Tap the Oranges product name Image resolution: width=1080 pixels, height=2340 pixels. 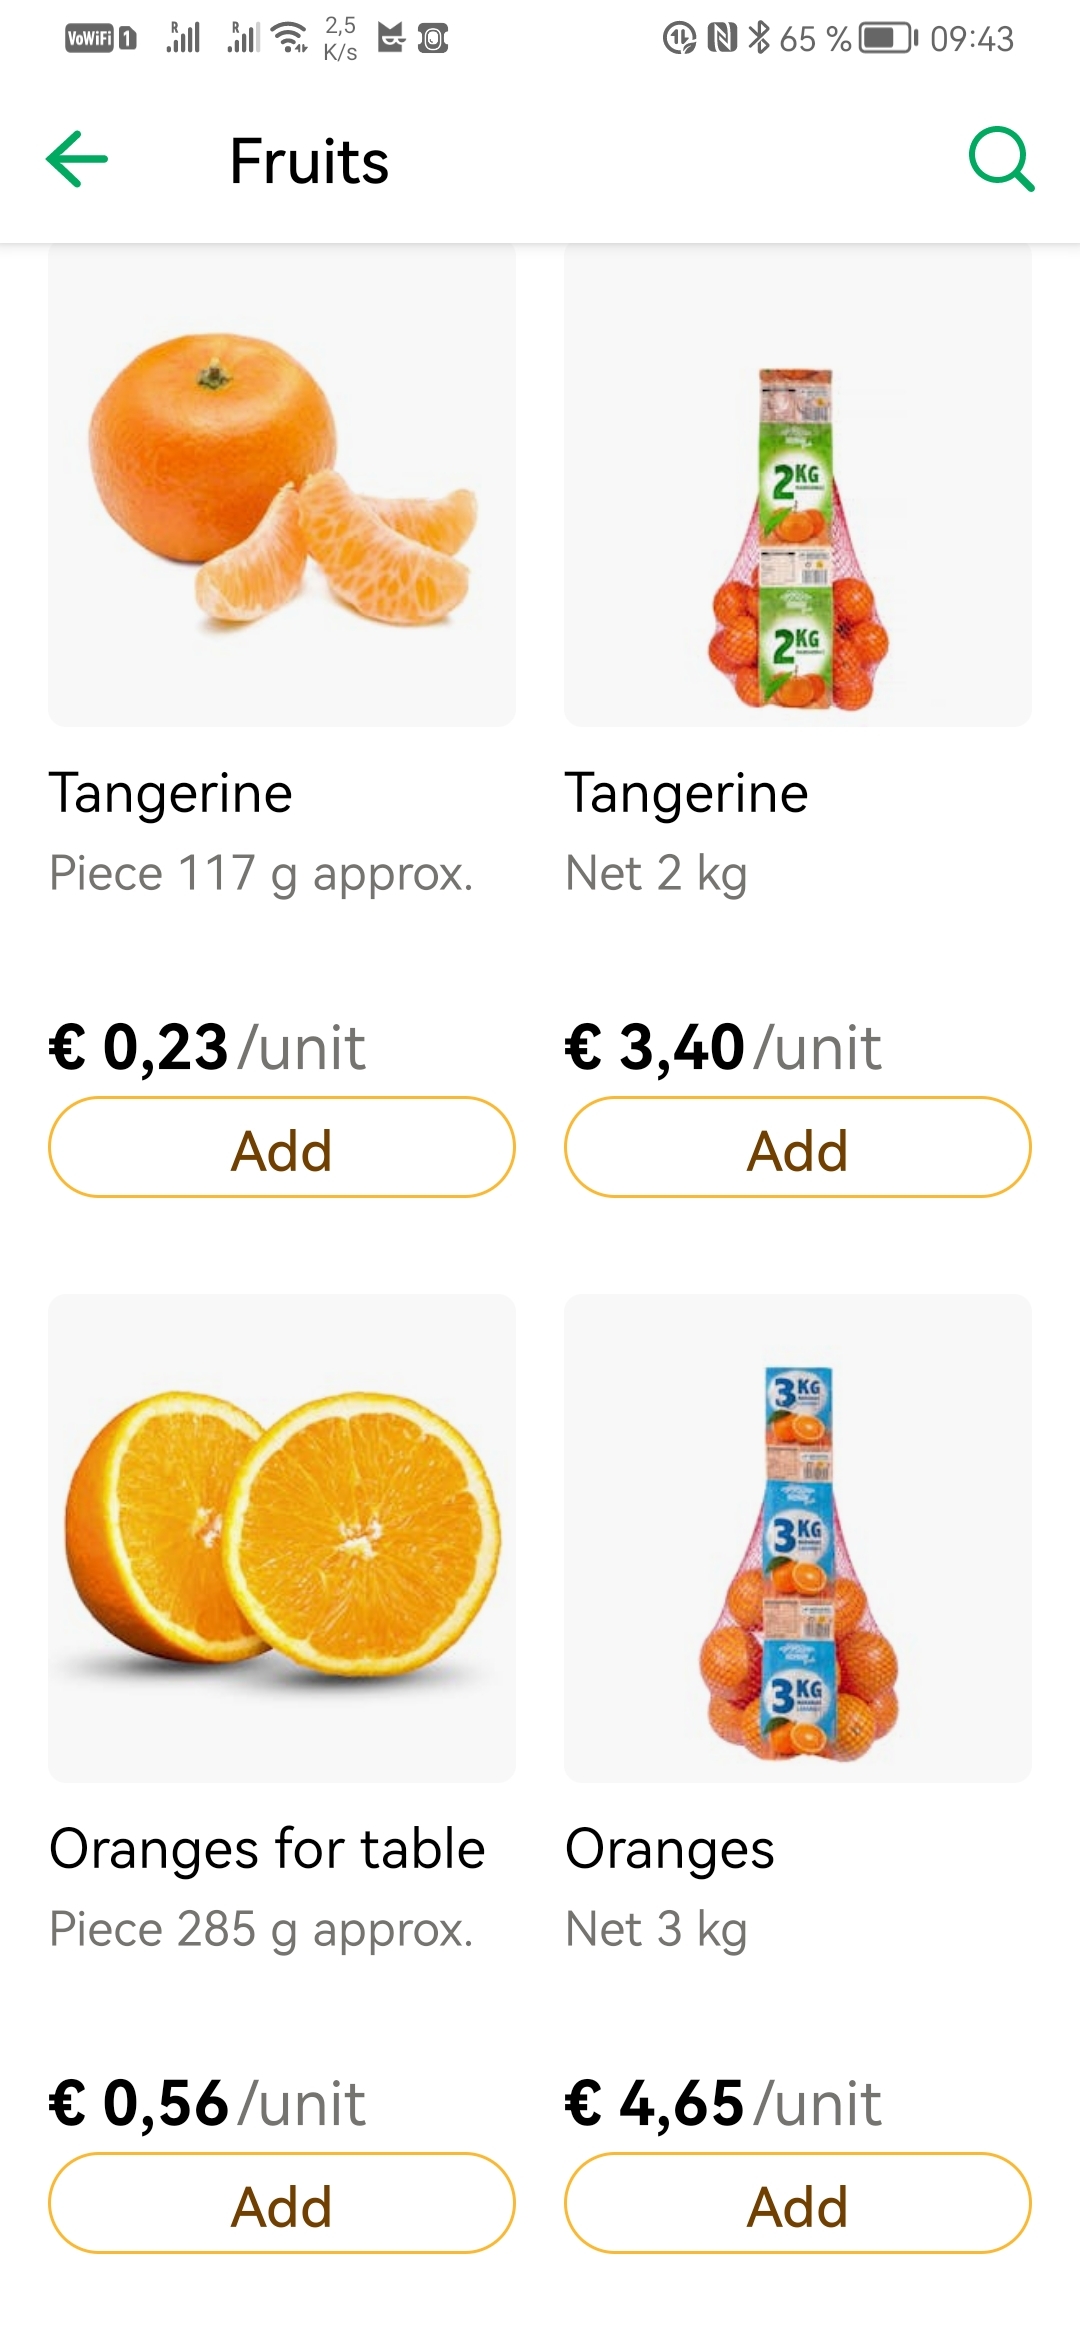pos(669,1848)
